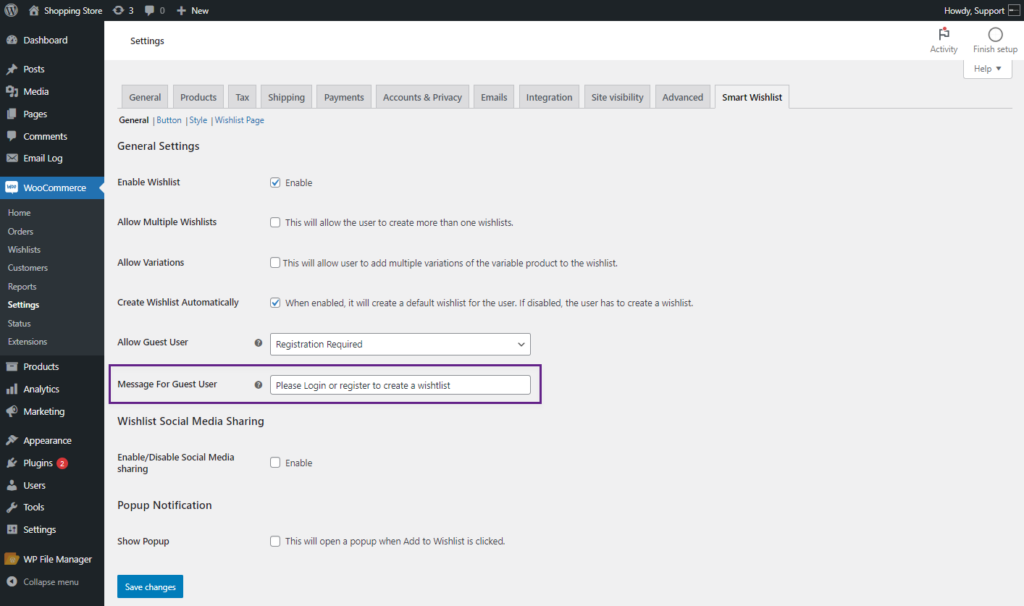Viewport: 1024px width, 606px height.
Task: Click the Appearance paintbrush icon
Action: pos(12,440)
